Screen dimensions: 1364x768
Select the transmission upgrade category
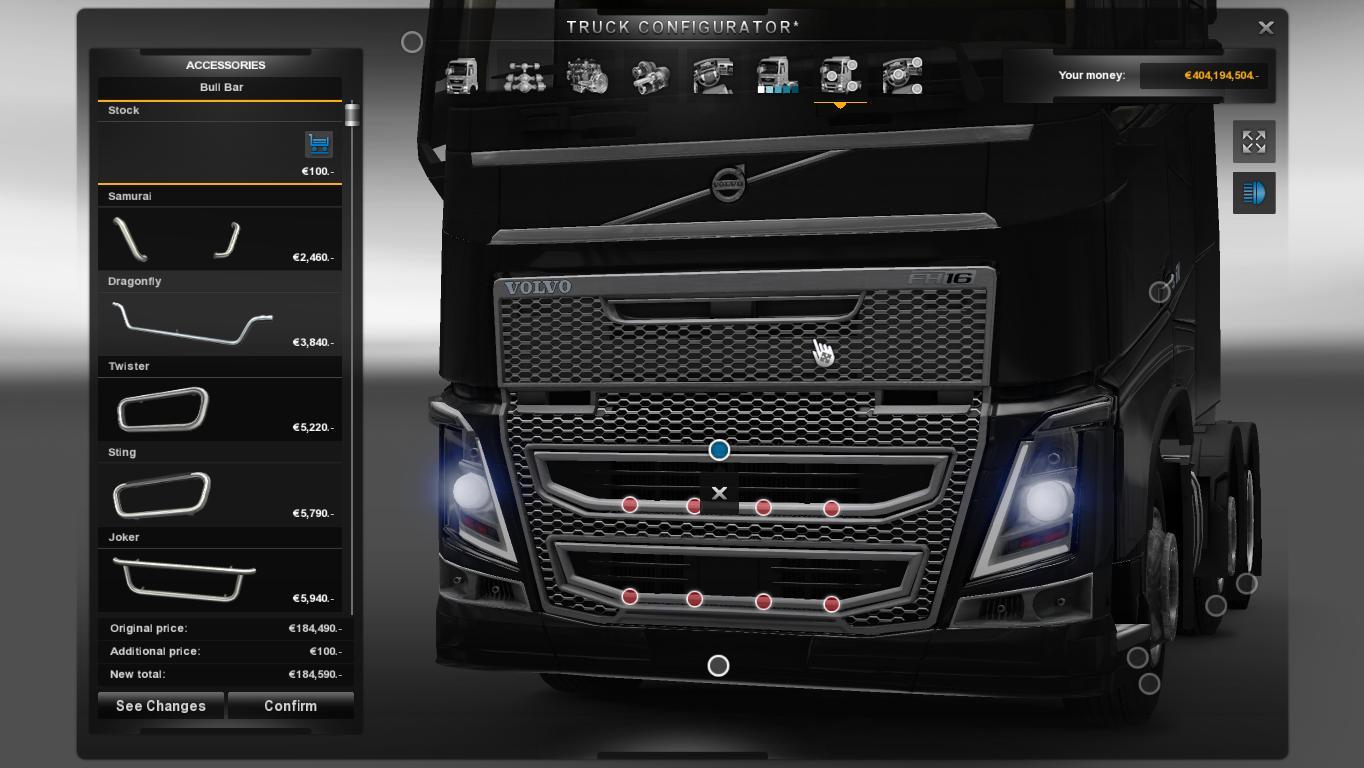tap(650, 76)
